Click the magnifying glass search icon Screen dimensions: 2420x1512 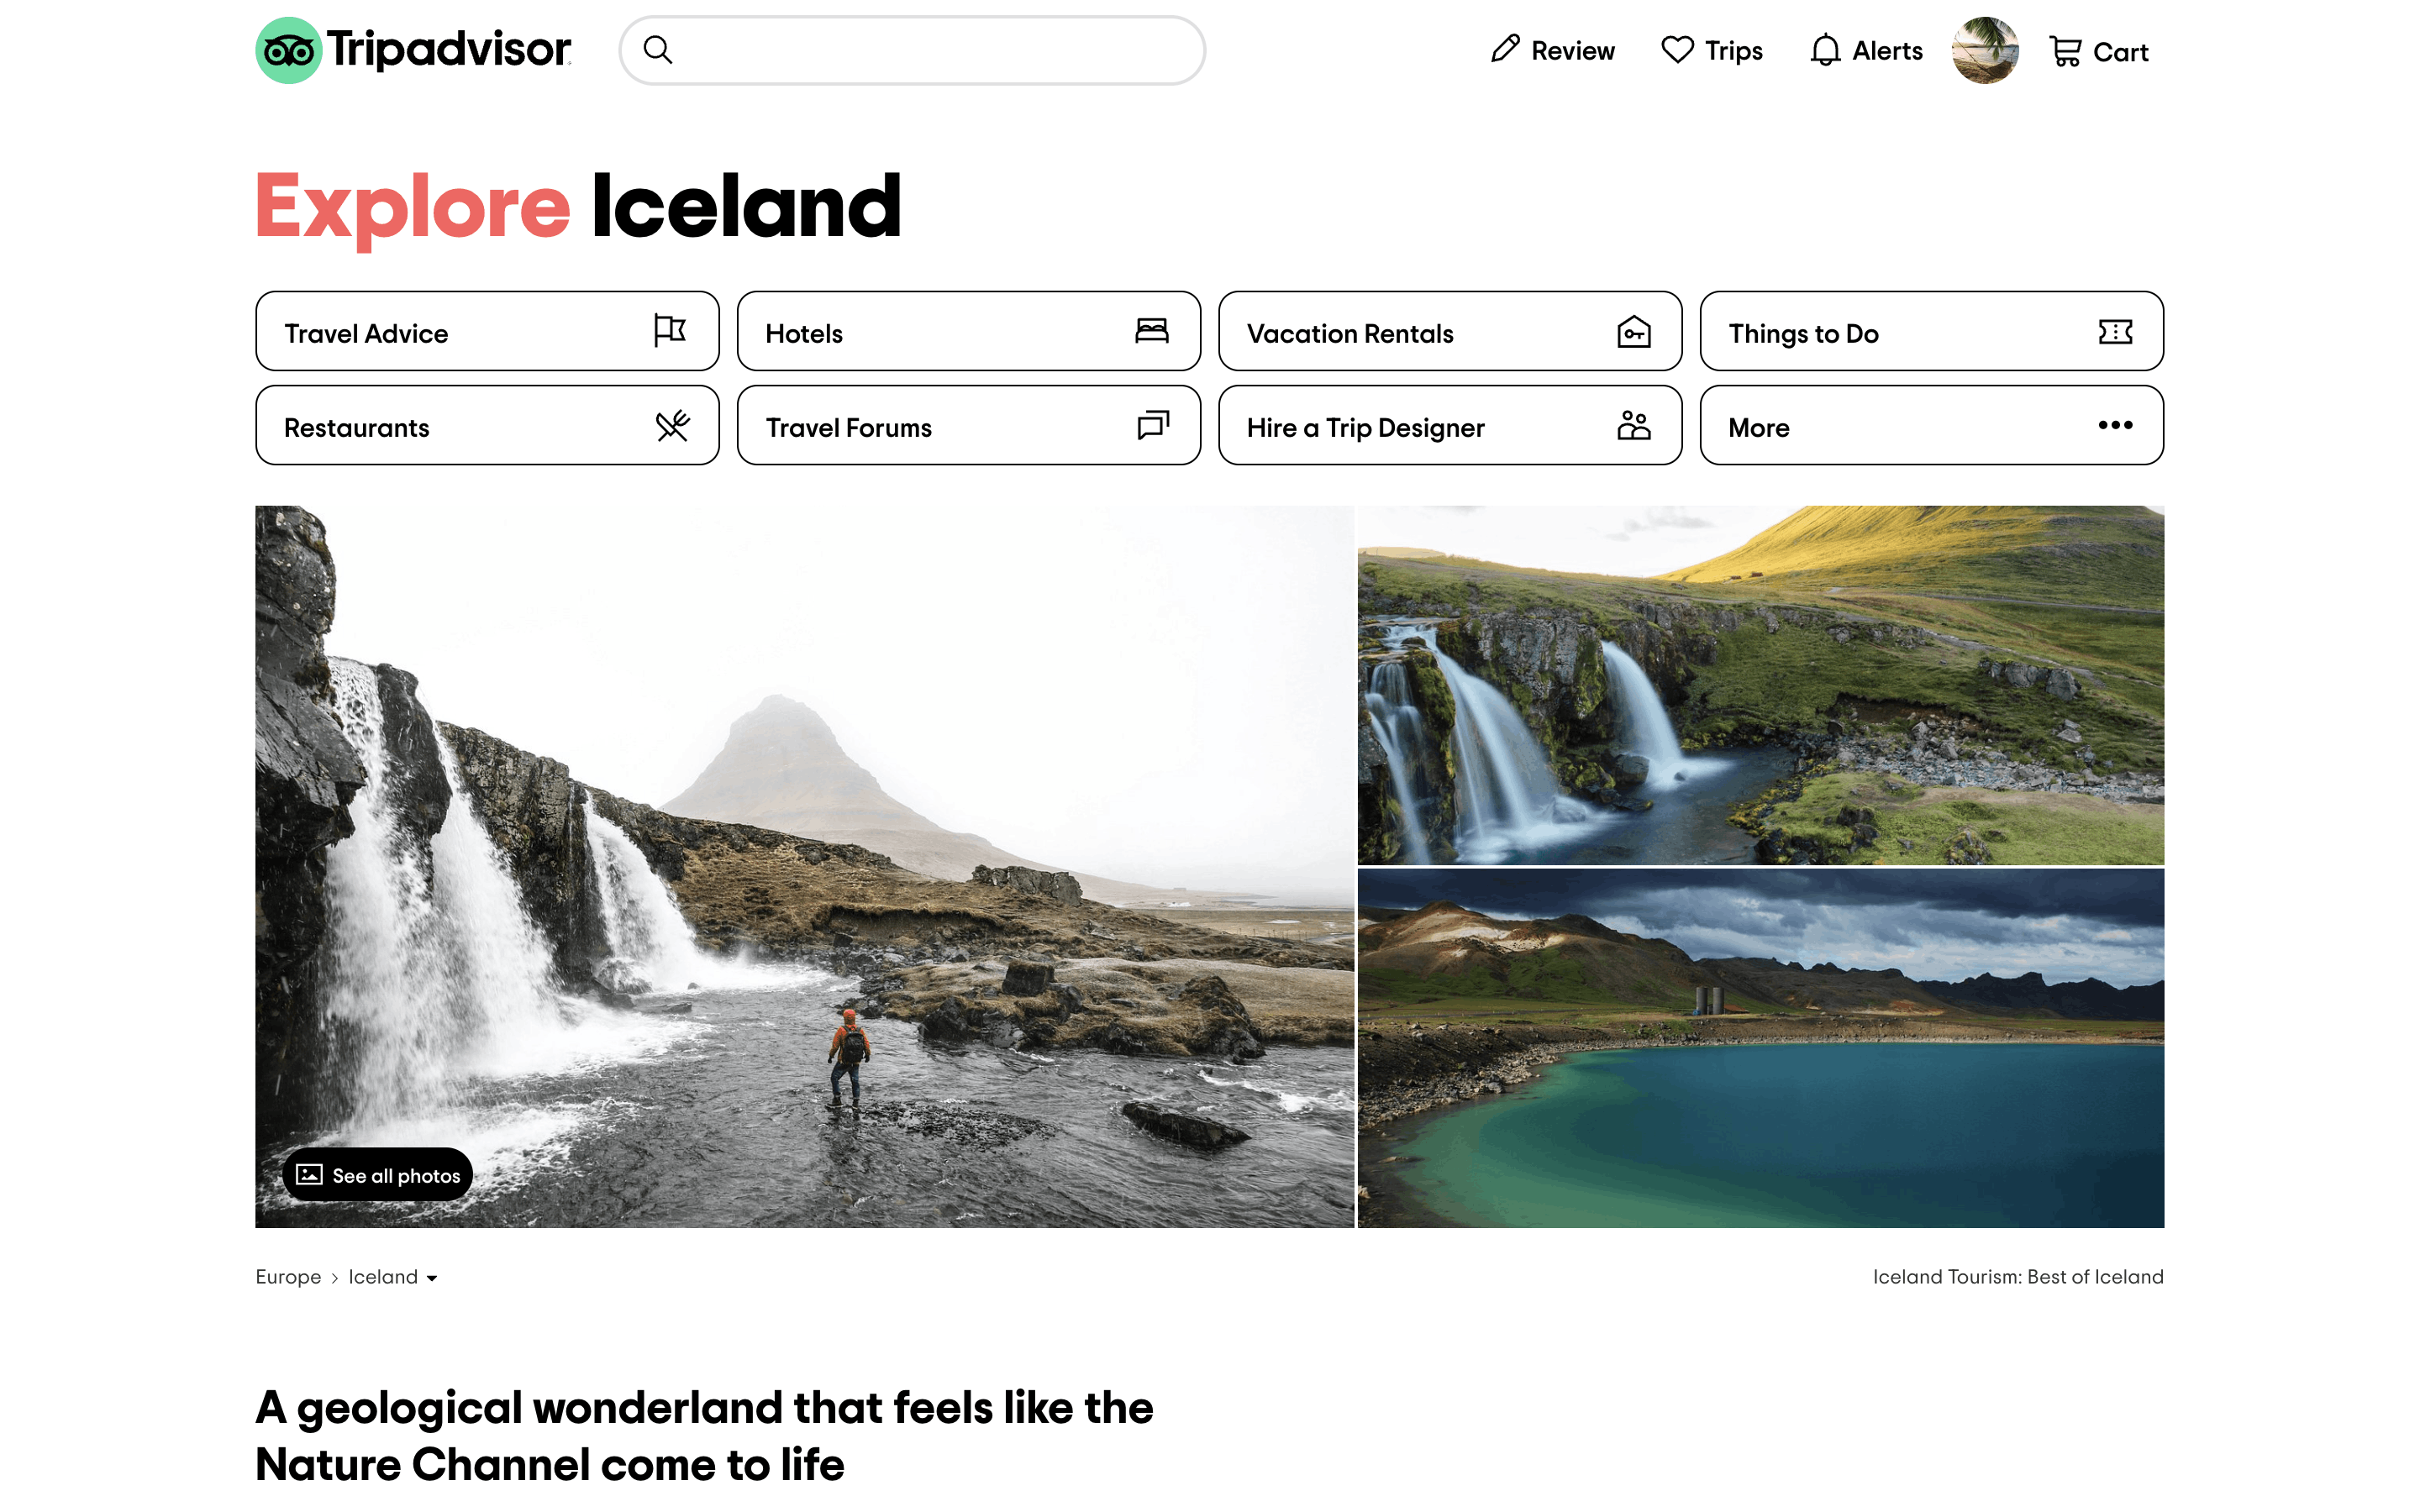tap(657, 50)
